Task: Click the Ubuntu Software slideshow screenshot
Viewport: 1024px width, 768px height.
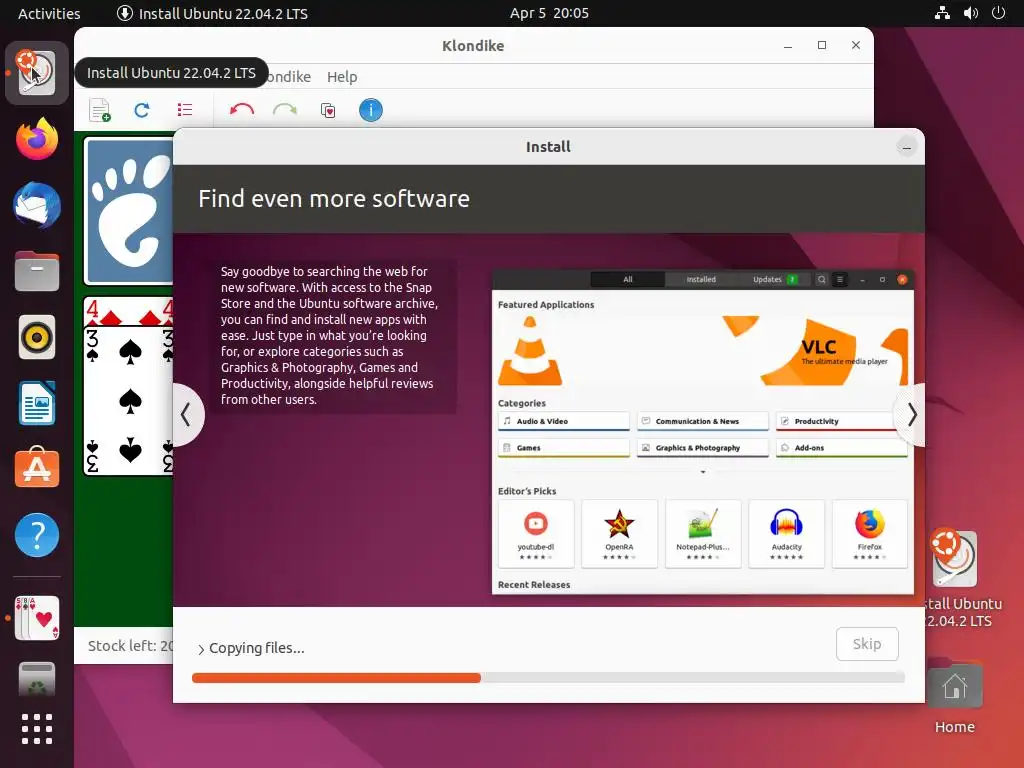Action: [703, 432]
